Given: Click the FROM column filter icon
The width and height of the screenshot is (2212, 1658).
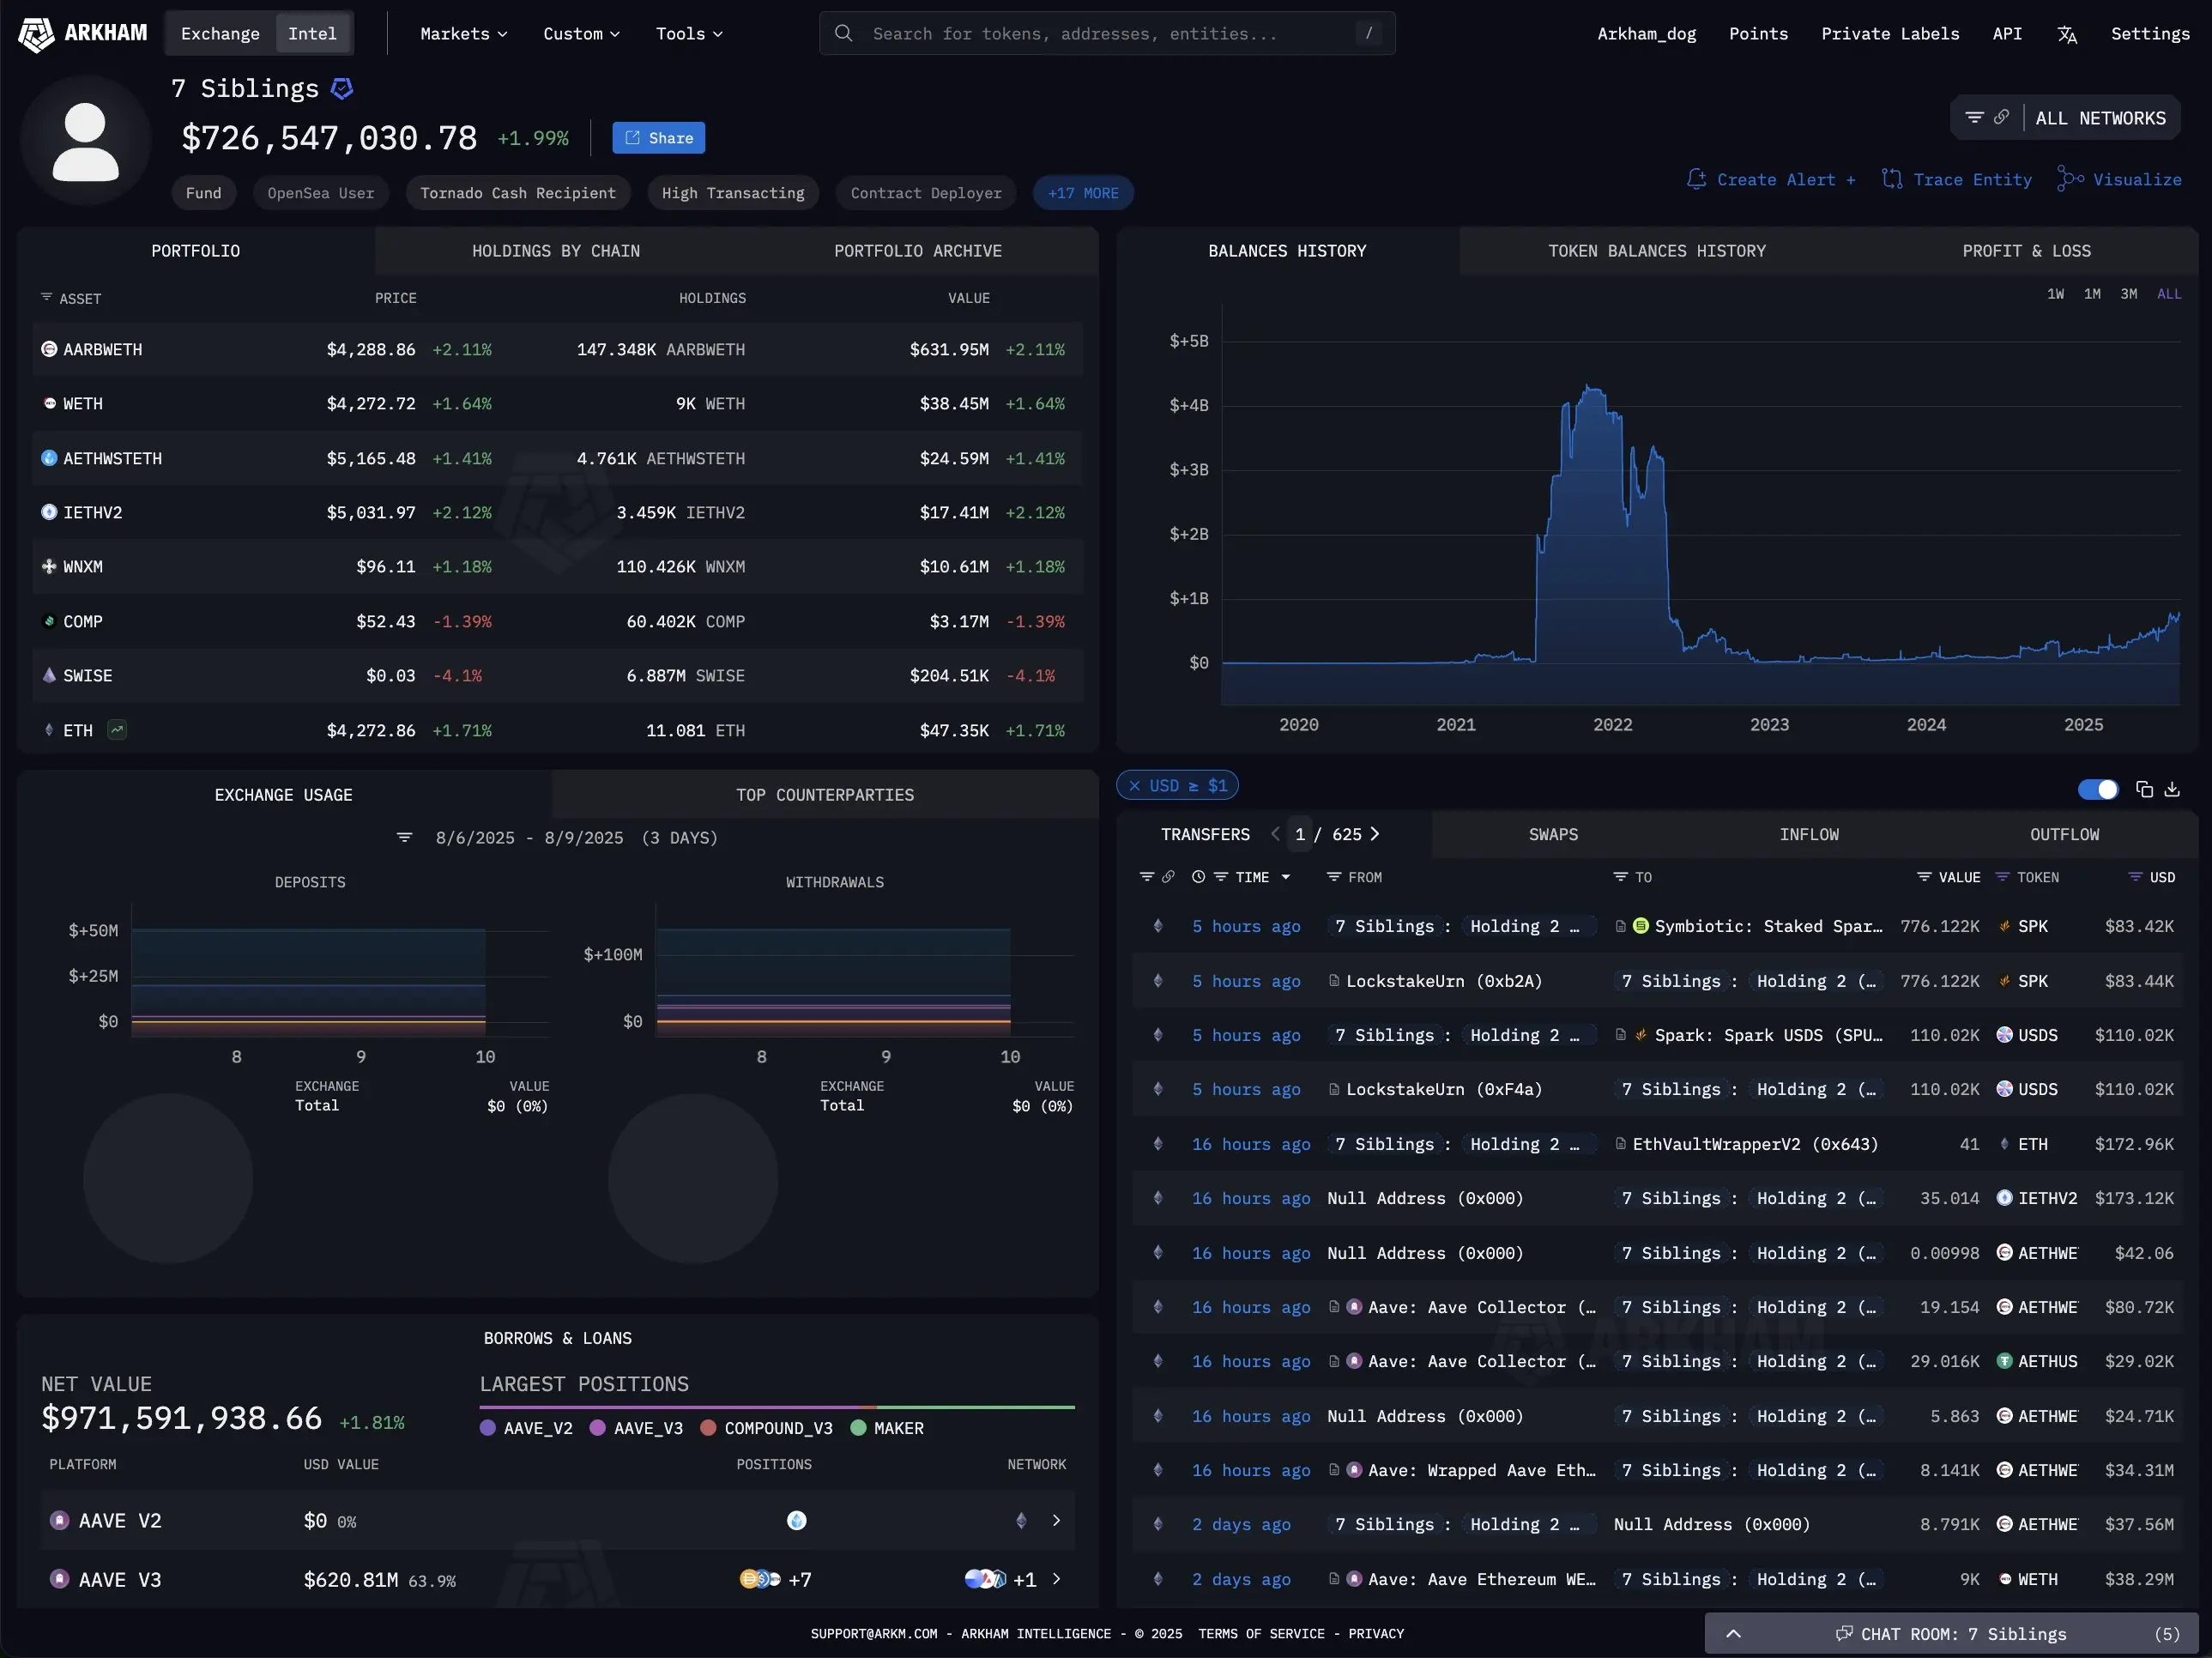Looking at the screenshot, I should [1333, 876].
